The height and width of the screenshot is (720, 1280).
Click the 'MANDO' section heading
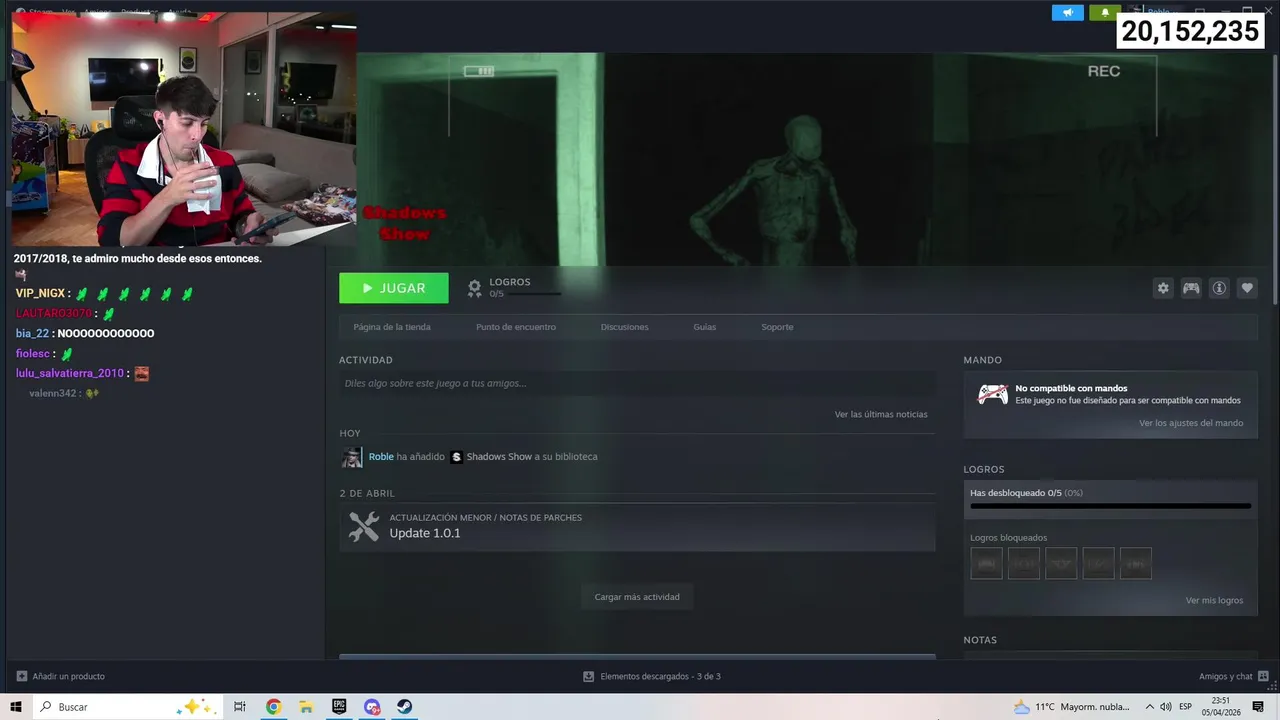click(x=983, y=360)
